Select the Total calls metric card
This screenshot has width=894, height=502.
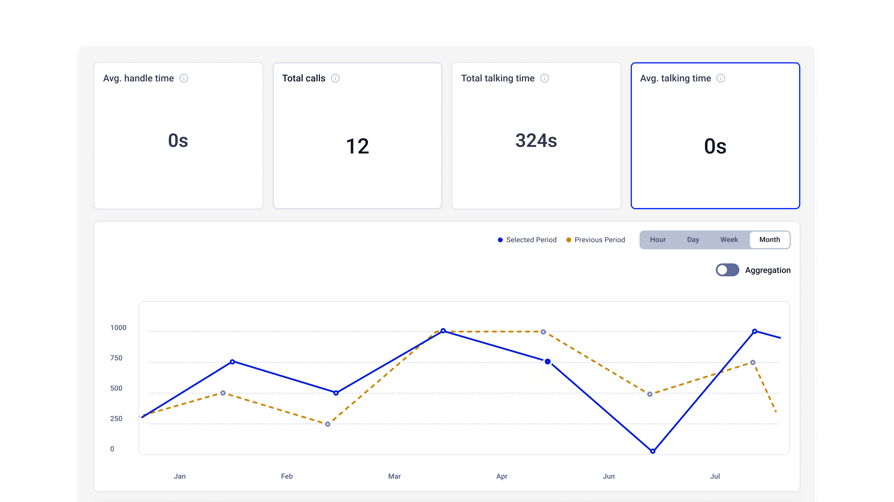(x=357, y=136)
